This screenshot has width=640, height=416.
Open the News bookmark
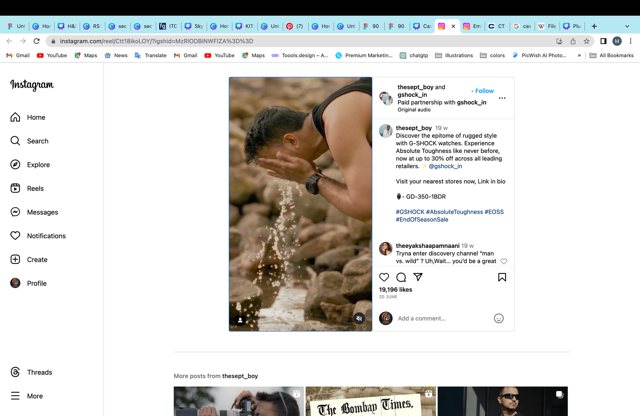tap(116, 55)
